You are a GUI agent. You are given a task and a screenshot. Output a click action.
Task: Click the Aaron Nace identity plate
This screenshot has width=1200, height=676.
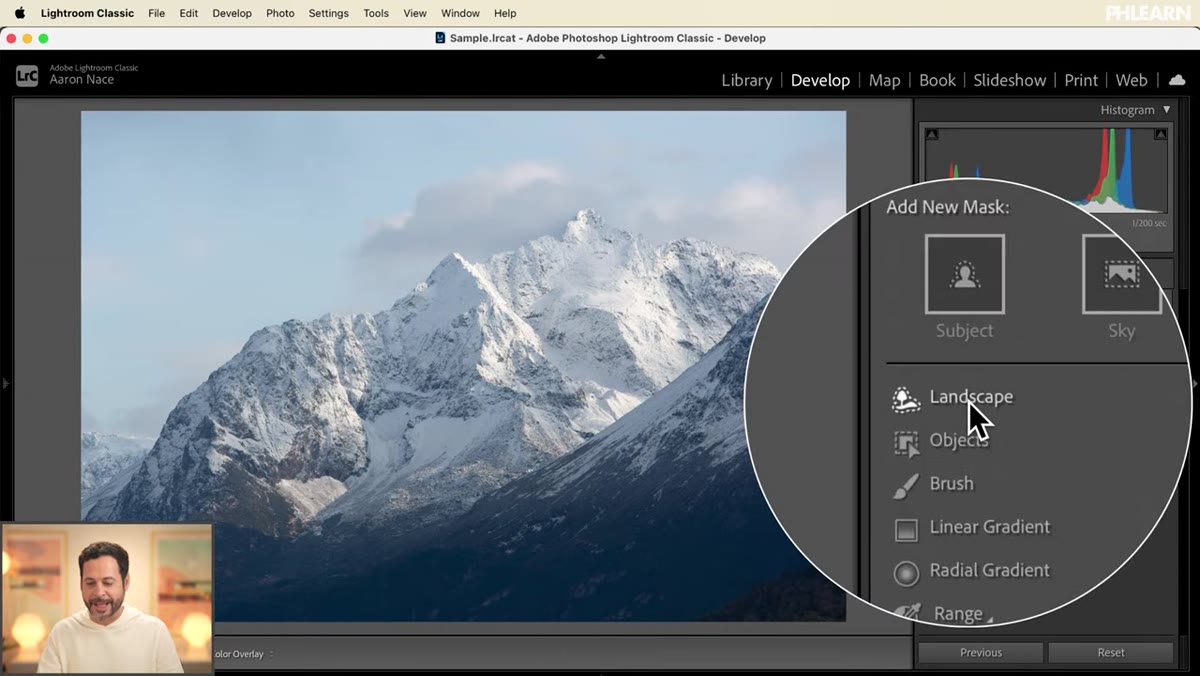[82, 79]
